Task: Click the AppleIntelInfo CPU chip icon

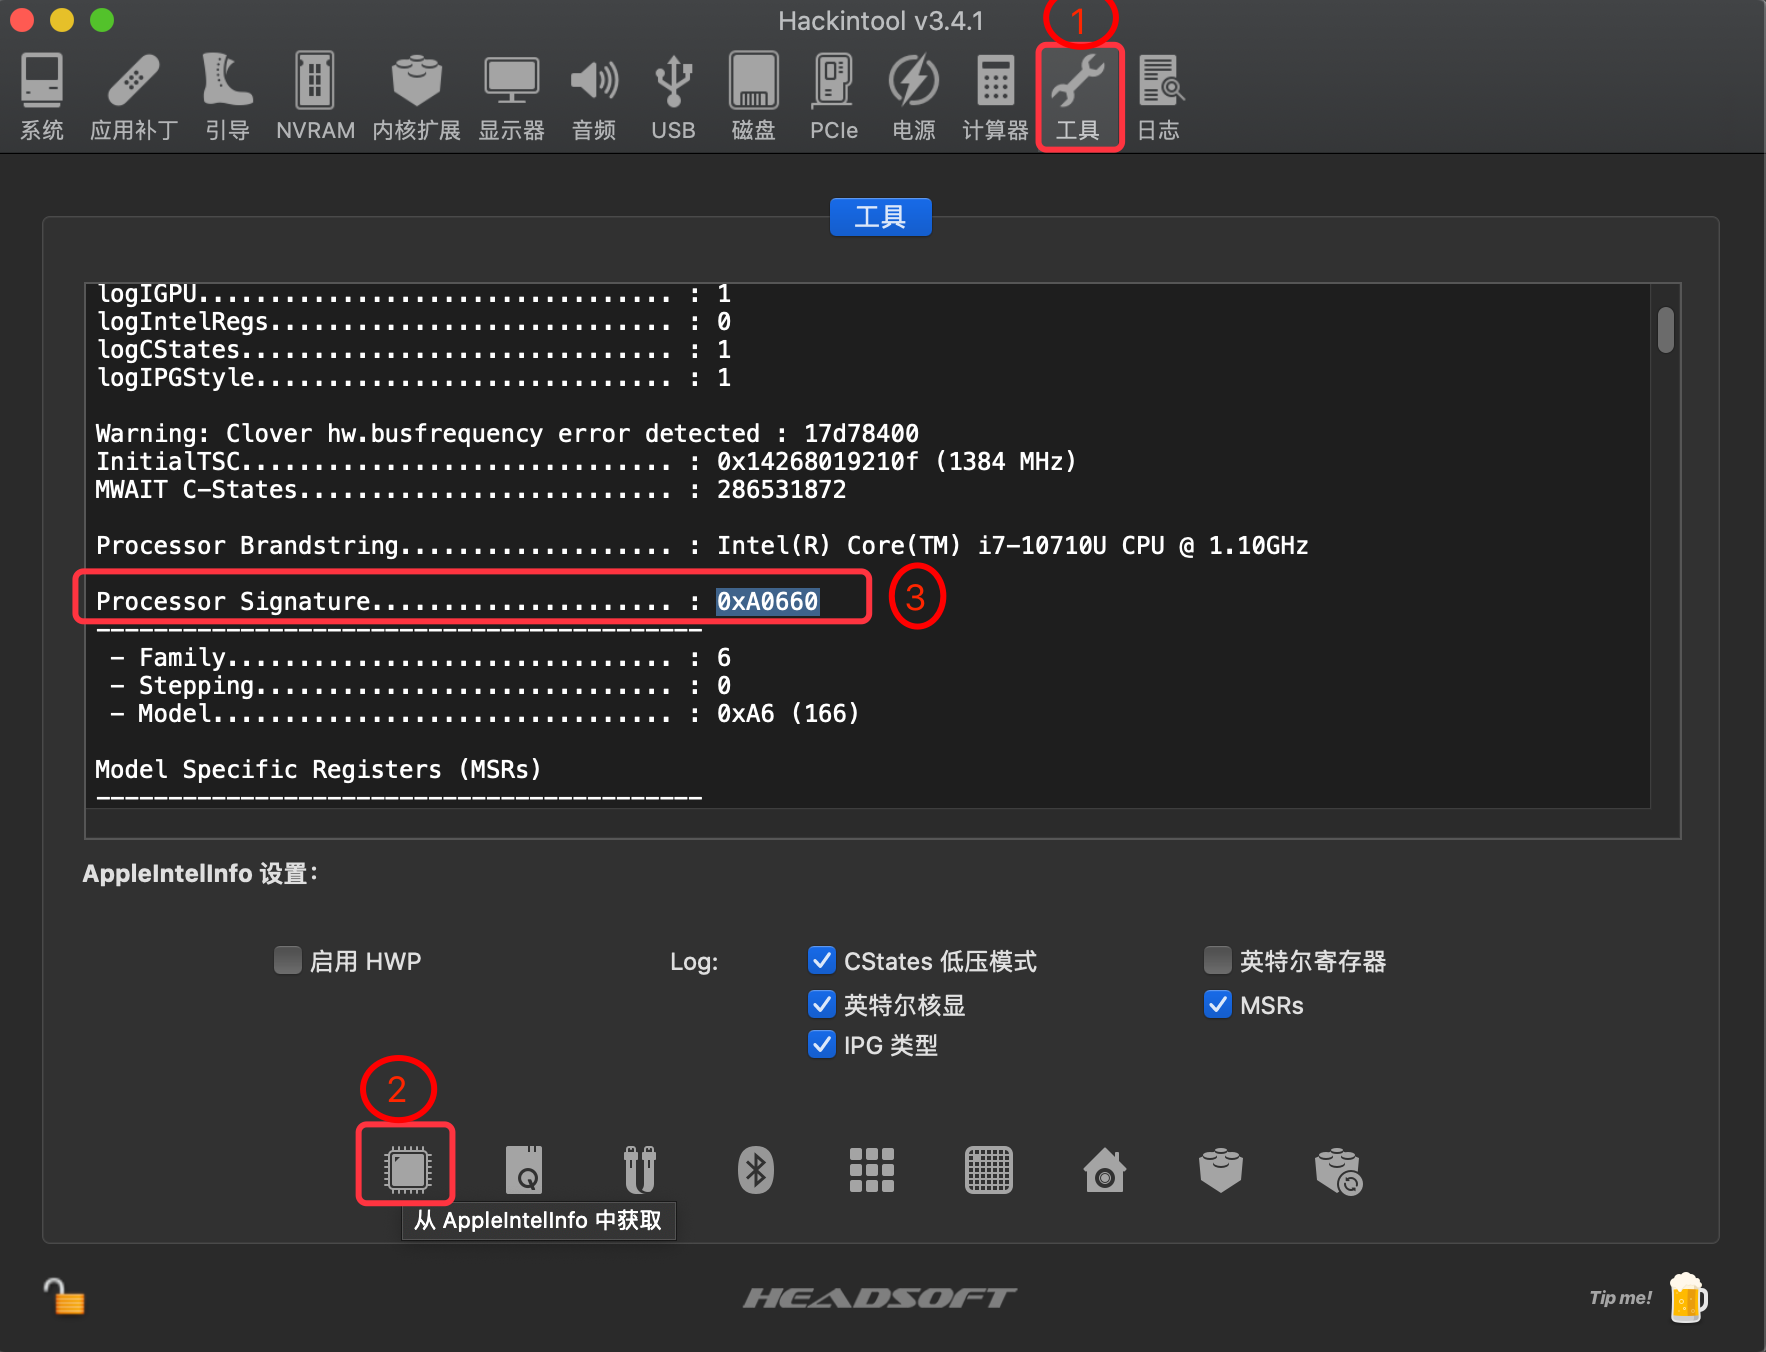Action: [407, 1168]
